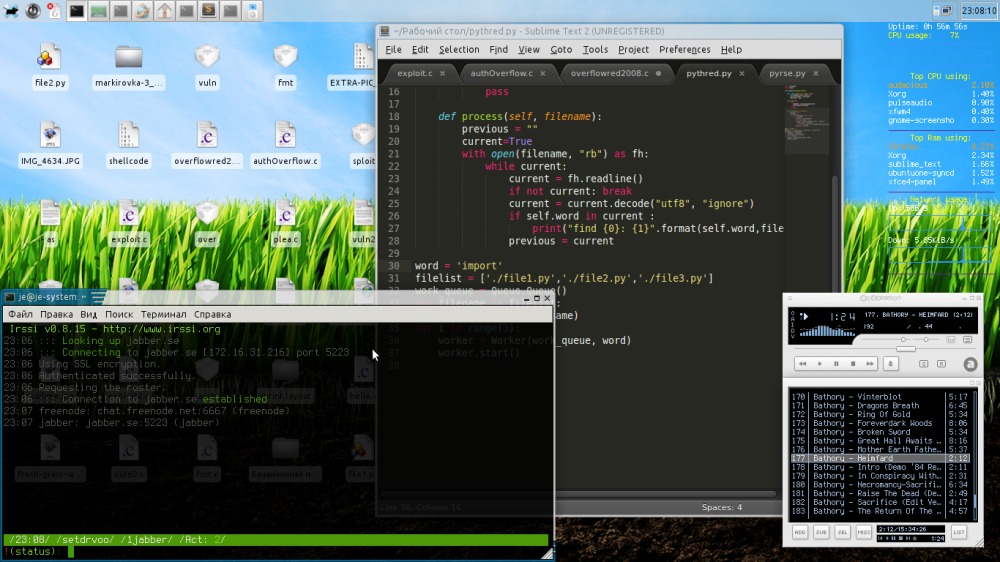Screen dimensions: 1000x562
Task: Click the Sublime Text panel taskbar icon
Action: click(x=209, y=11)
